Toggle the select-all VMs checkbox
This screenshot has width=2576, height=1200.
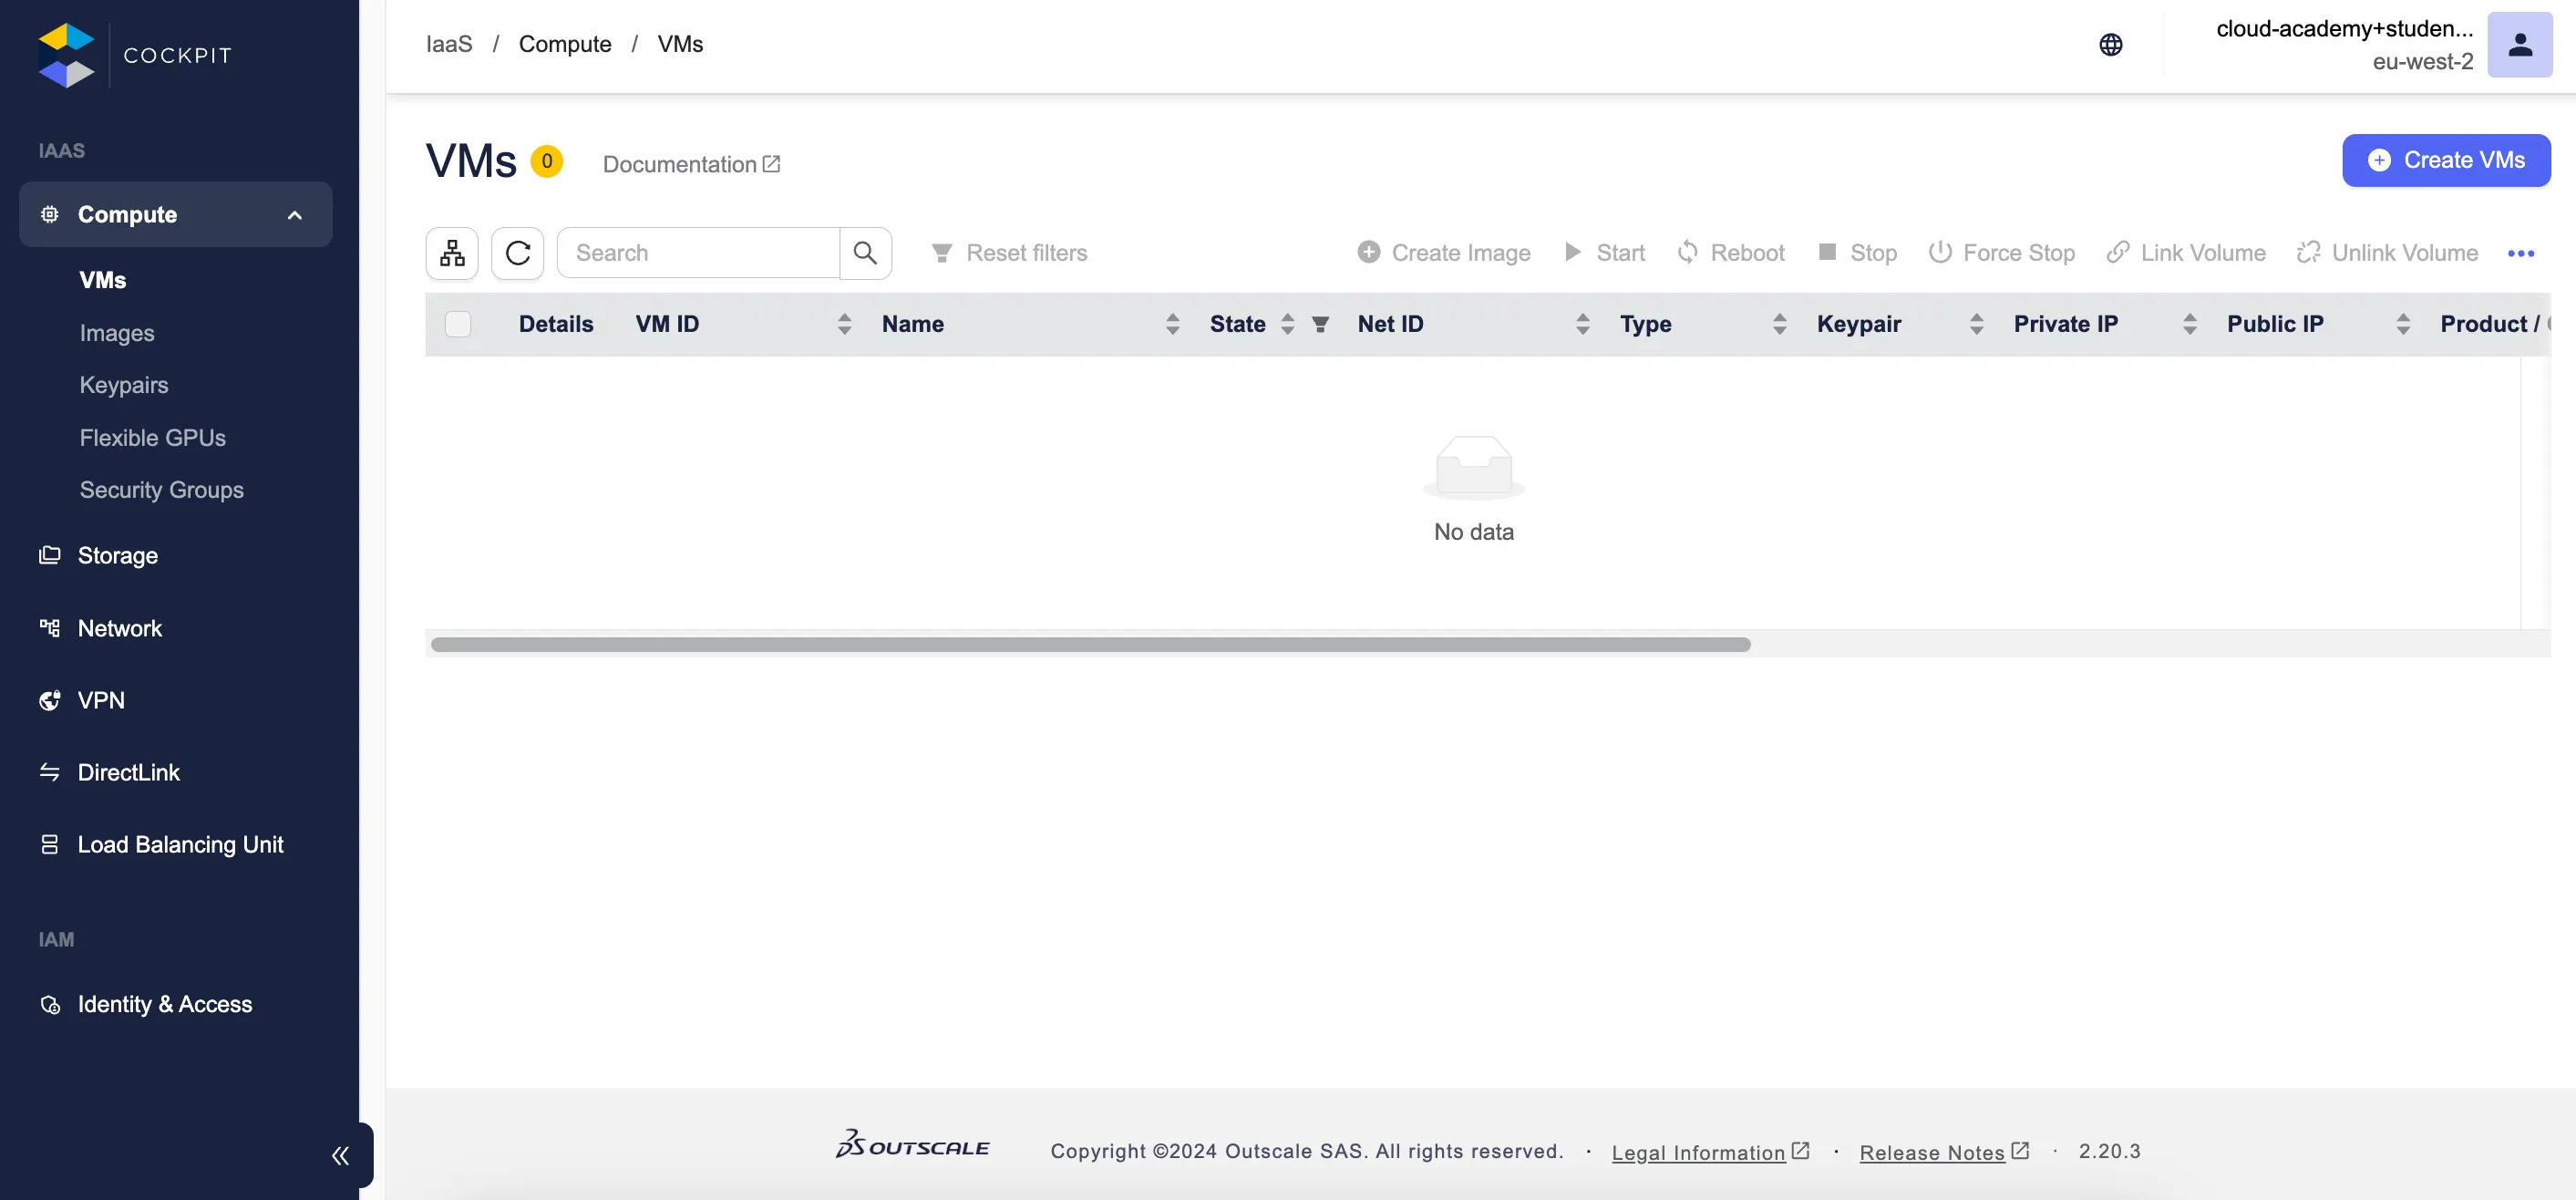click(458, 324)
